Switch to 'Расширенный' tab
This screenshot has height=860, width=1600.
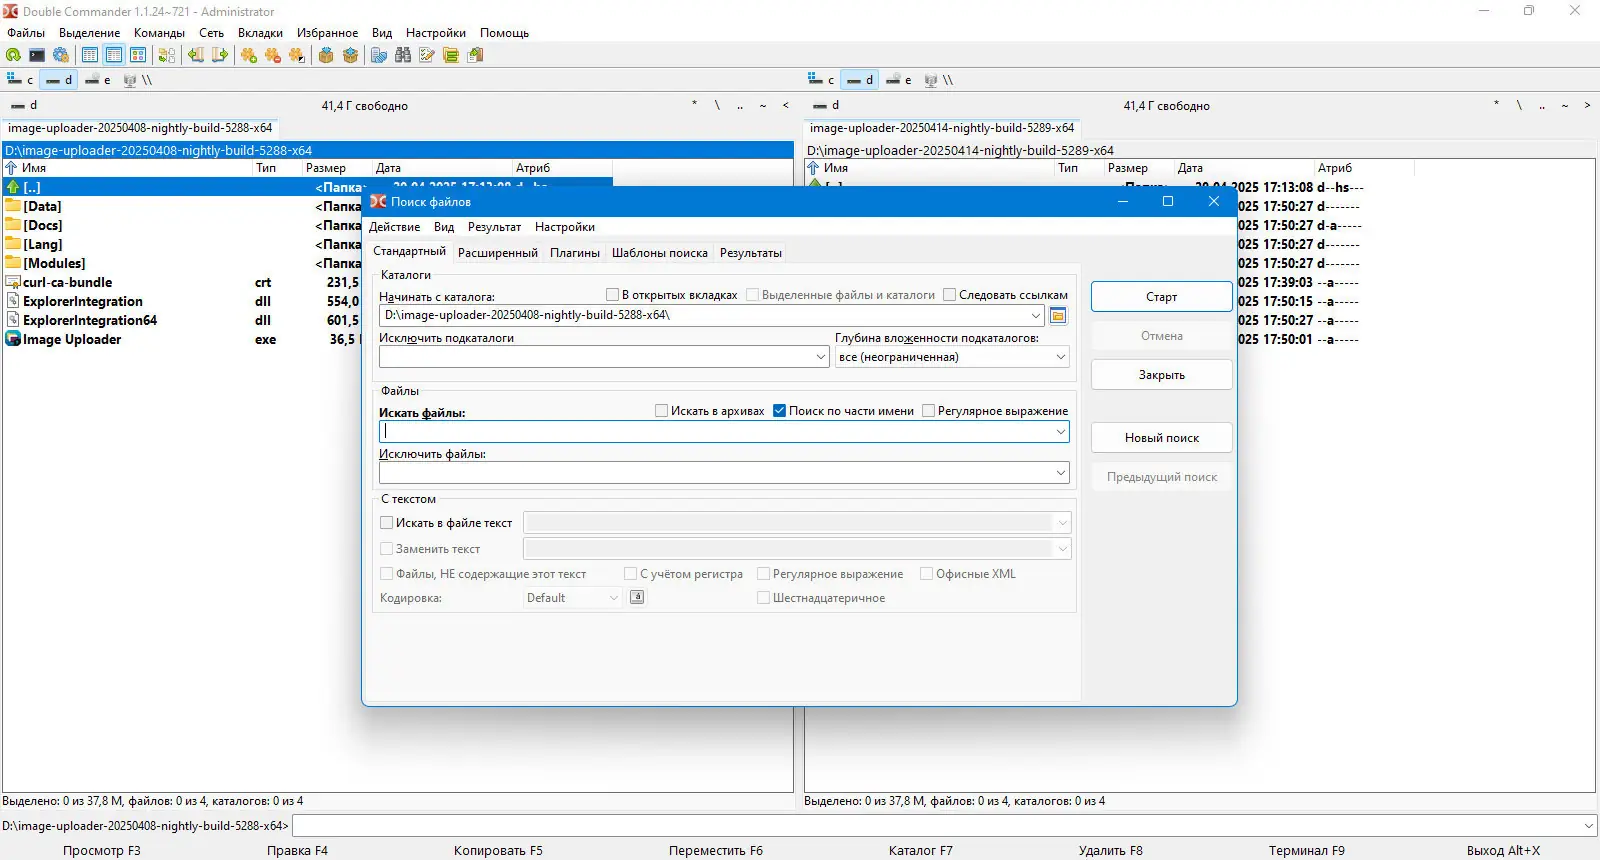[x=497, y=253]
